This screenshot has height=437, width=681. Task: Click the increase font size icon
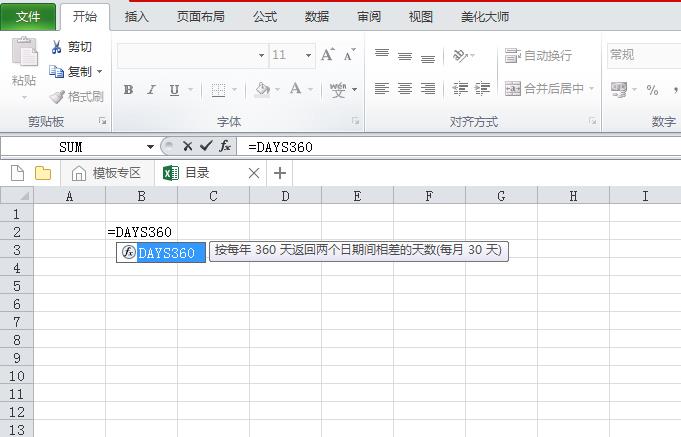[x=328, y=55]
